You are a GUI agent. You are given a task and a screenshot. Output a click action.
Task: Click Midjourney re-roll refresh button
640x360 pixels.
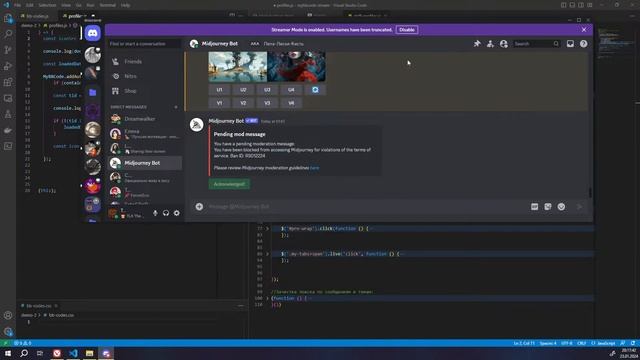315,90
